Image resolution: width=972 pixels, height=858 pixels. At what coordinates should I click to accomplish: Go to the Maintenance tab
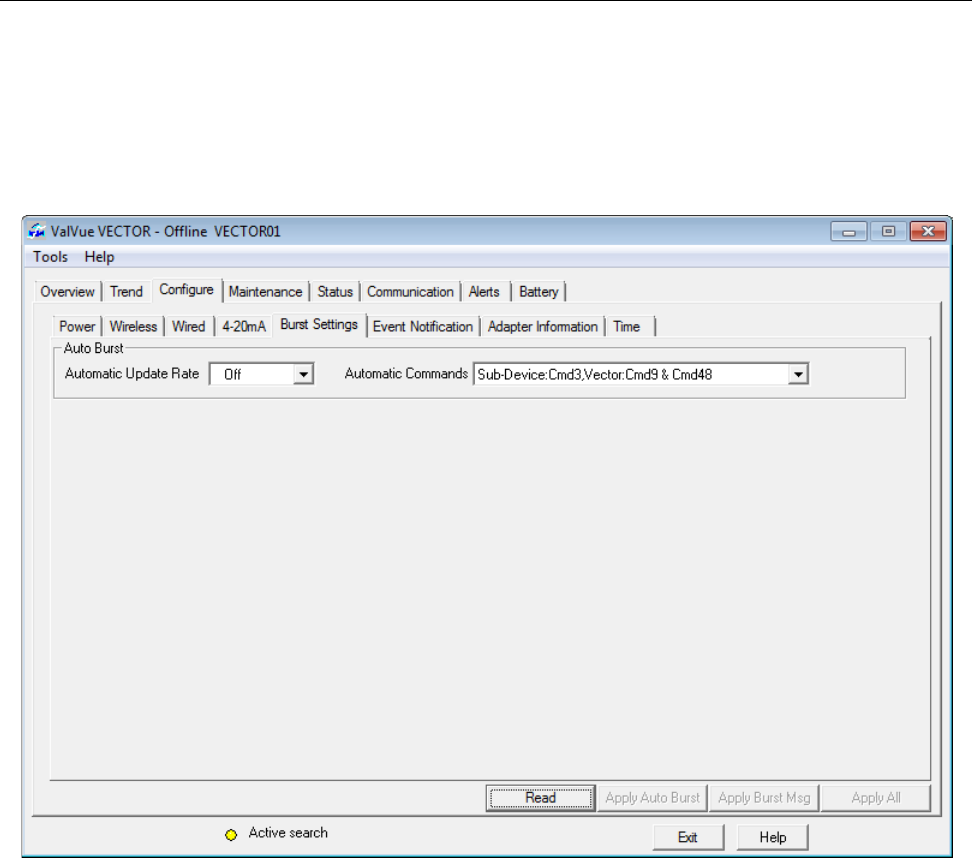pos(265,291)
